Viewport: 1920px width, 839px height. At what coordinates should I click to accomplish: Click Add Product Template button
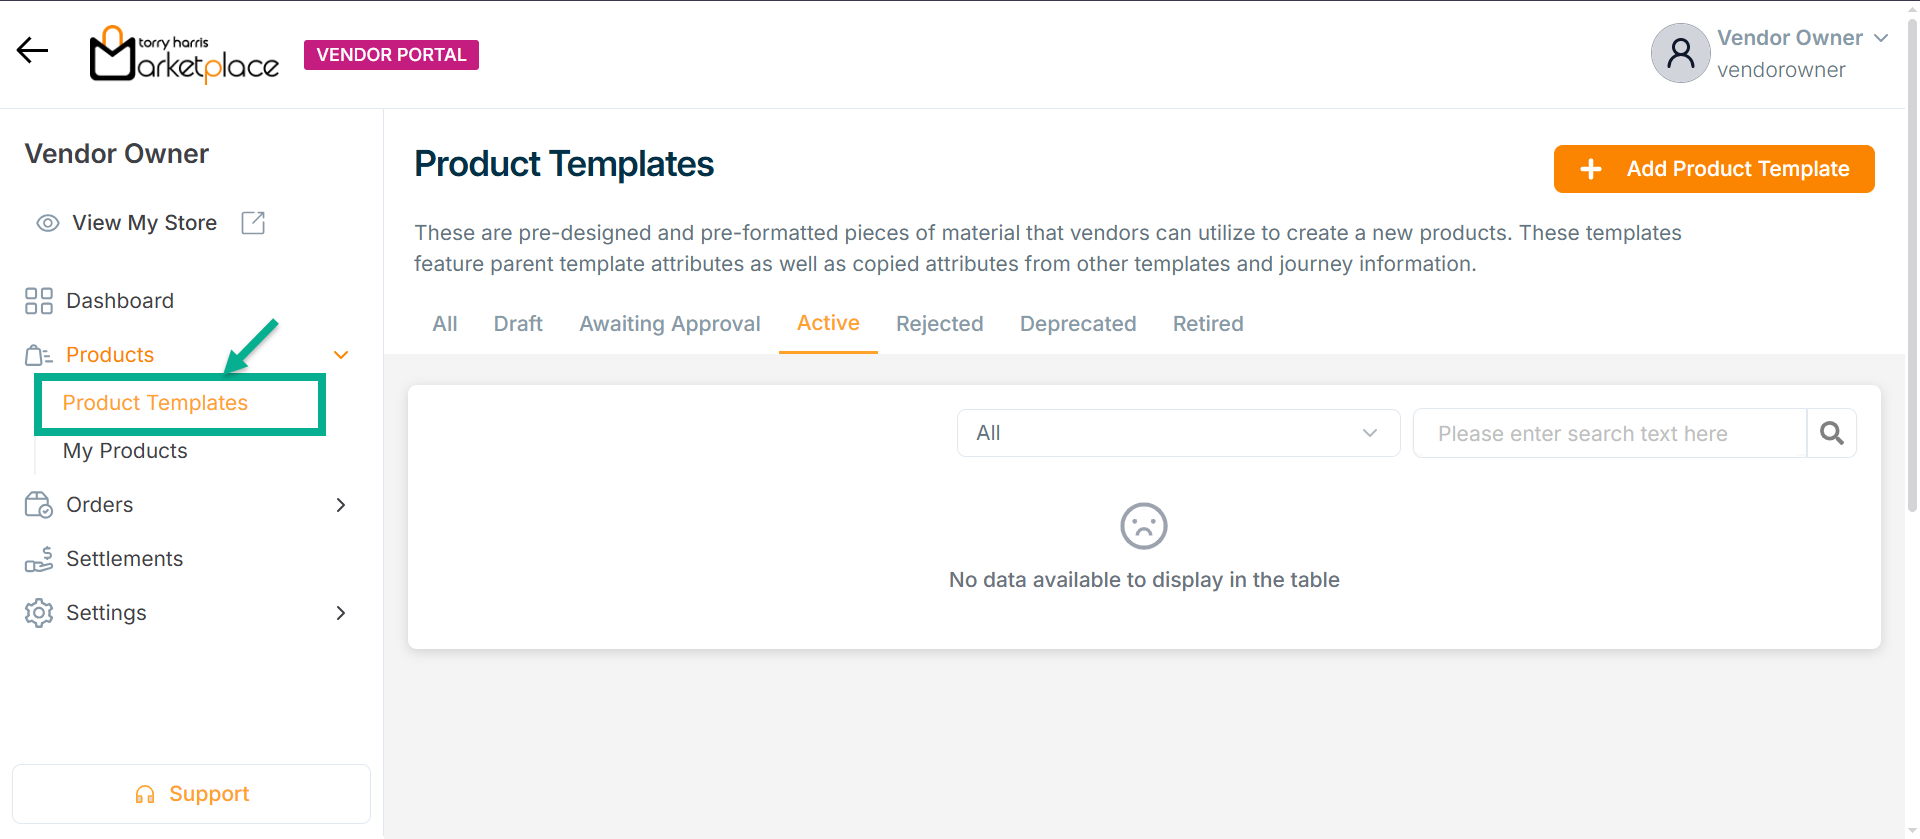click(1714, 169)
